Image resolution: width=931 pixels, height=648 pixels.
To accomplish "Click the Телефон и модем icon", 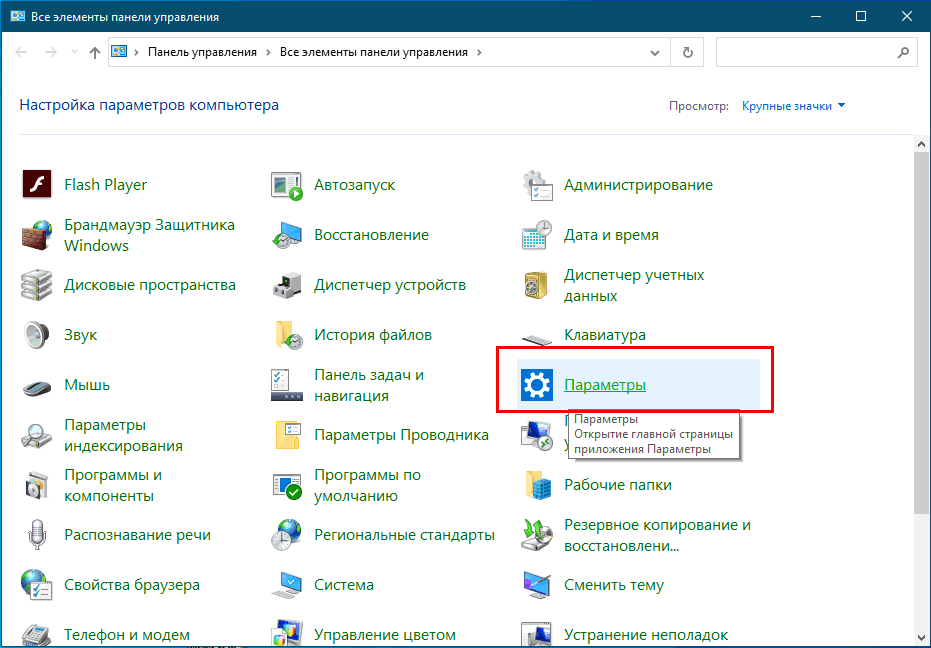I will coord(37,634).
